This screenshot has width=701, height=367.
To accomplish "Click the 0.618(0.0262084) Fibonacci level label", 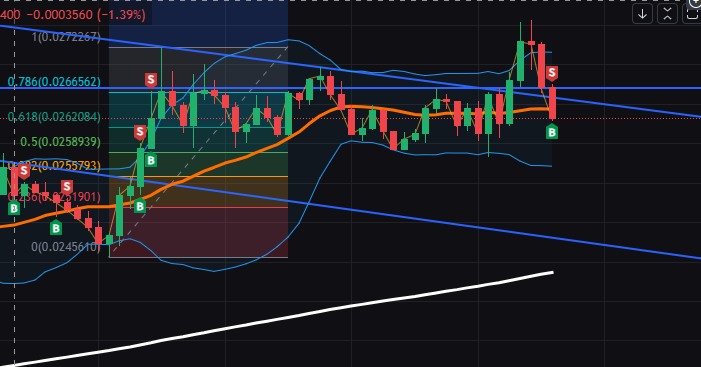I will coord(54,117).
